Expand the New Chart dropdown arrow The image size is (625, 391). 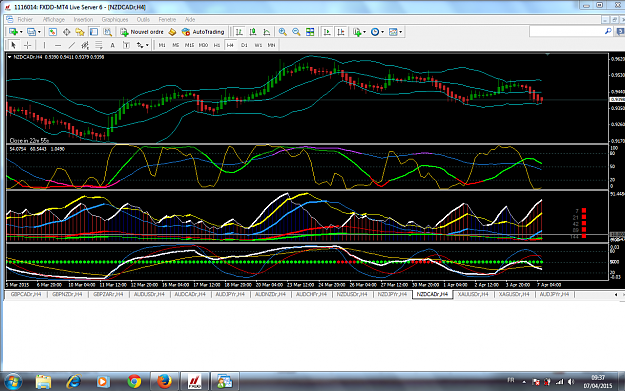[21, 32]
